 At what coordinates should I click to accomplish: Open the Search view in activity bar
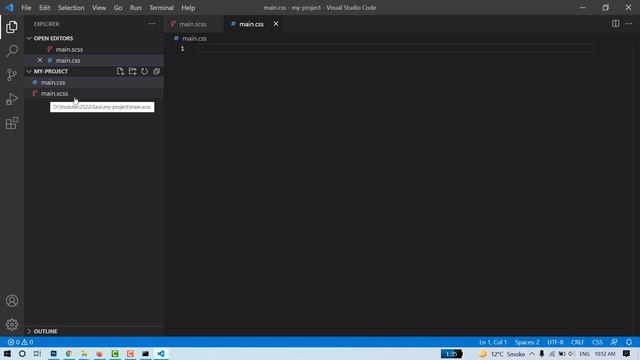pos(12,51)
